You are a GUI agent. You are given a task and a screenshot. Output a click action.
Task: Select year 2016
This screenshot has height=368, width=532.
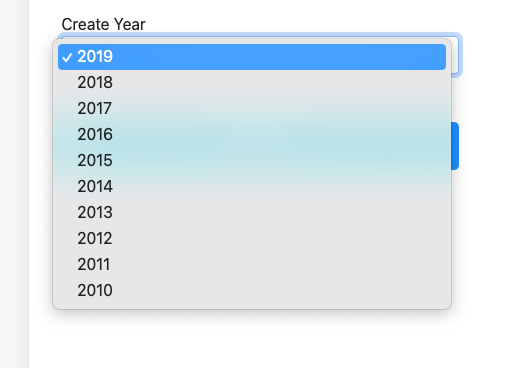click(x=252, y=134)
